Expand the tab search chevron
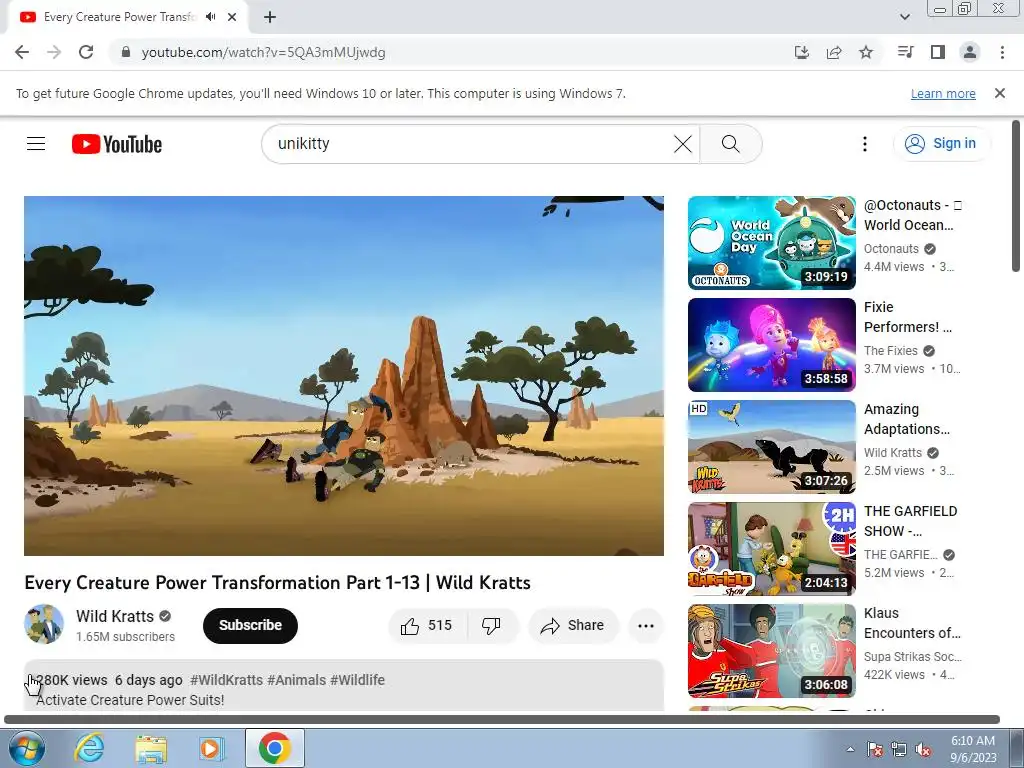 [x=904, y=17]
